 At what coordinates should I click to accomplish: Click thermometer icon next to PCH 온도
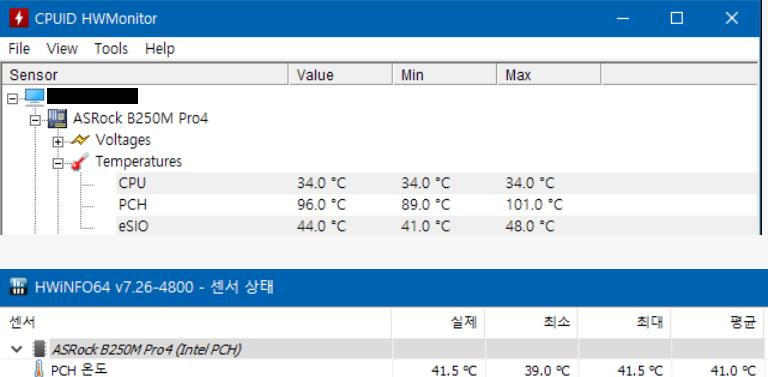pyautogui.click(x=39, y=369)
